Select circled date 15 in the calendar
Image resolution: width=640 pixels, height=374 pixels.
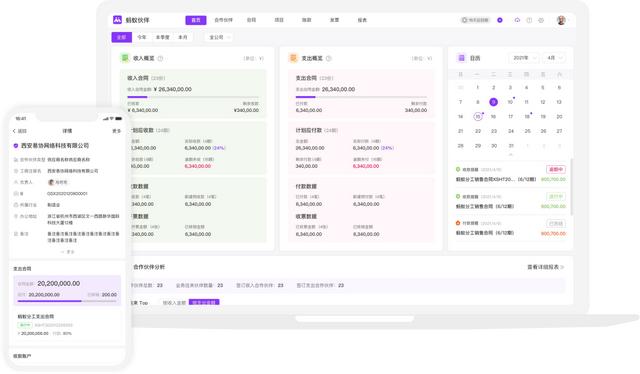(478, 117)
